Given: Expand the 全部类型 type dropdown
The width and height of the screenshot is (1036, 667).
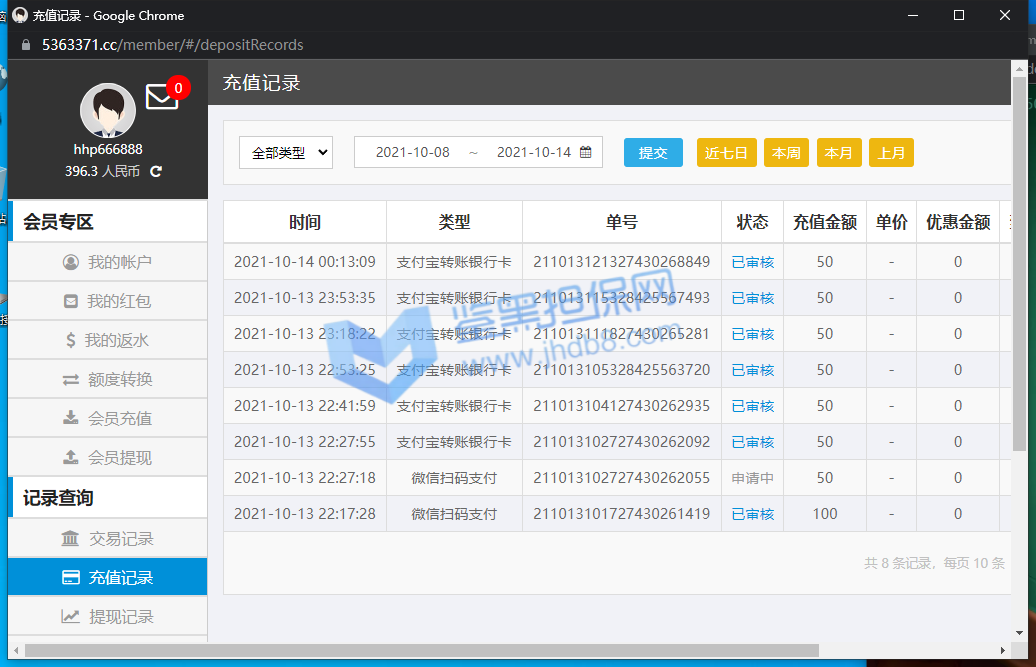Looking at the screenshot, I should (x=286, y=153).
